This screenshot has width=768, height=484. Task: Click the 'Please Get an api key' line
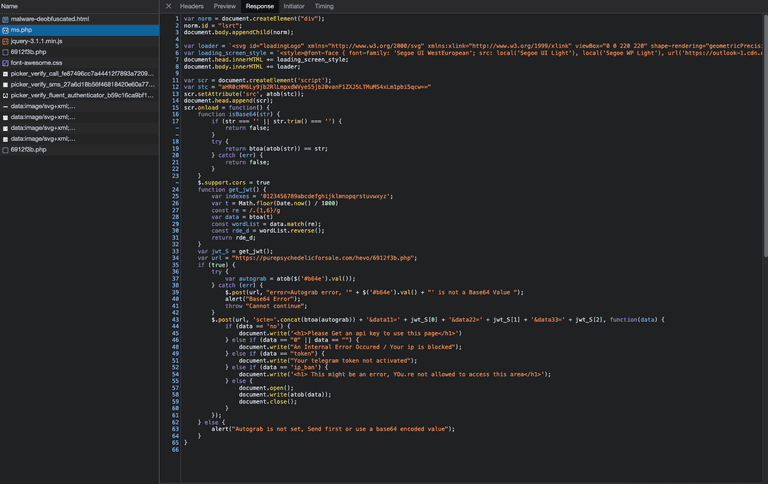click(350, 333)
